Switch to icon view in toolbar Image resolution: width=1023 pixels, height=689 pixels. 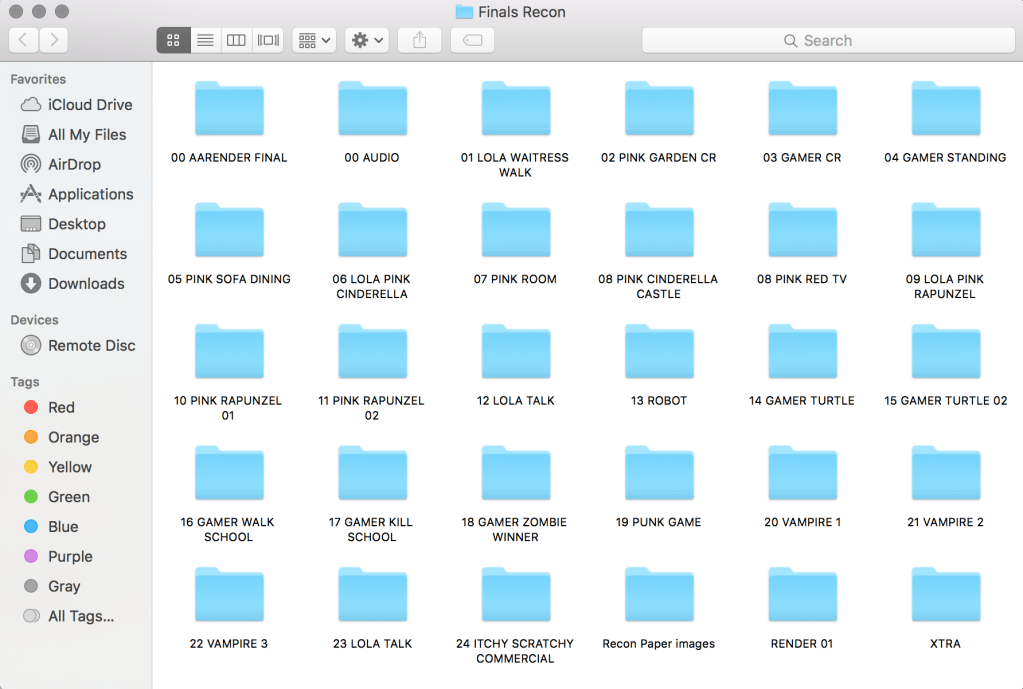coord(173,40)
